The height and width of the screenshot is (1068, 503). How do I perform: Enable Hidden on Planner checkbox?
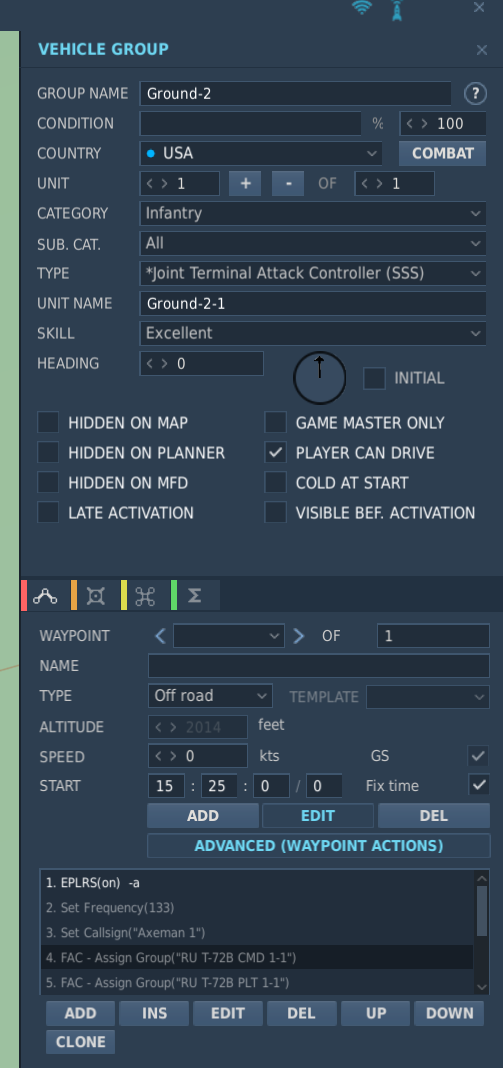click(x=48, y=452)
